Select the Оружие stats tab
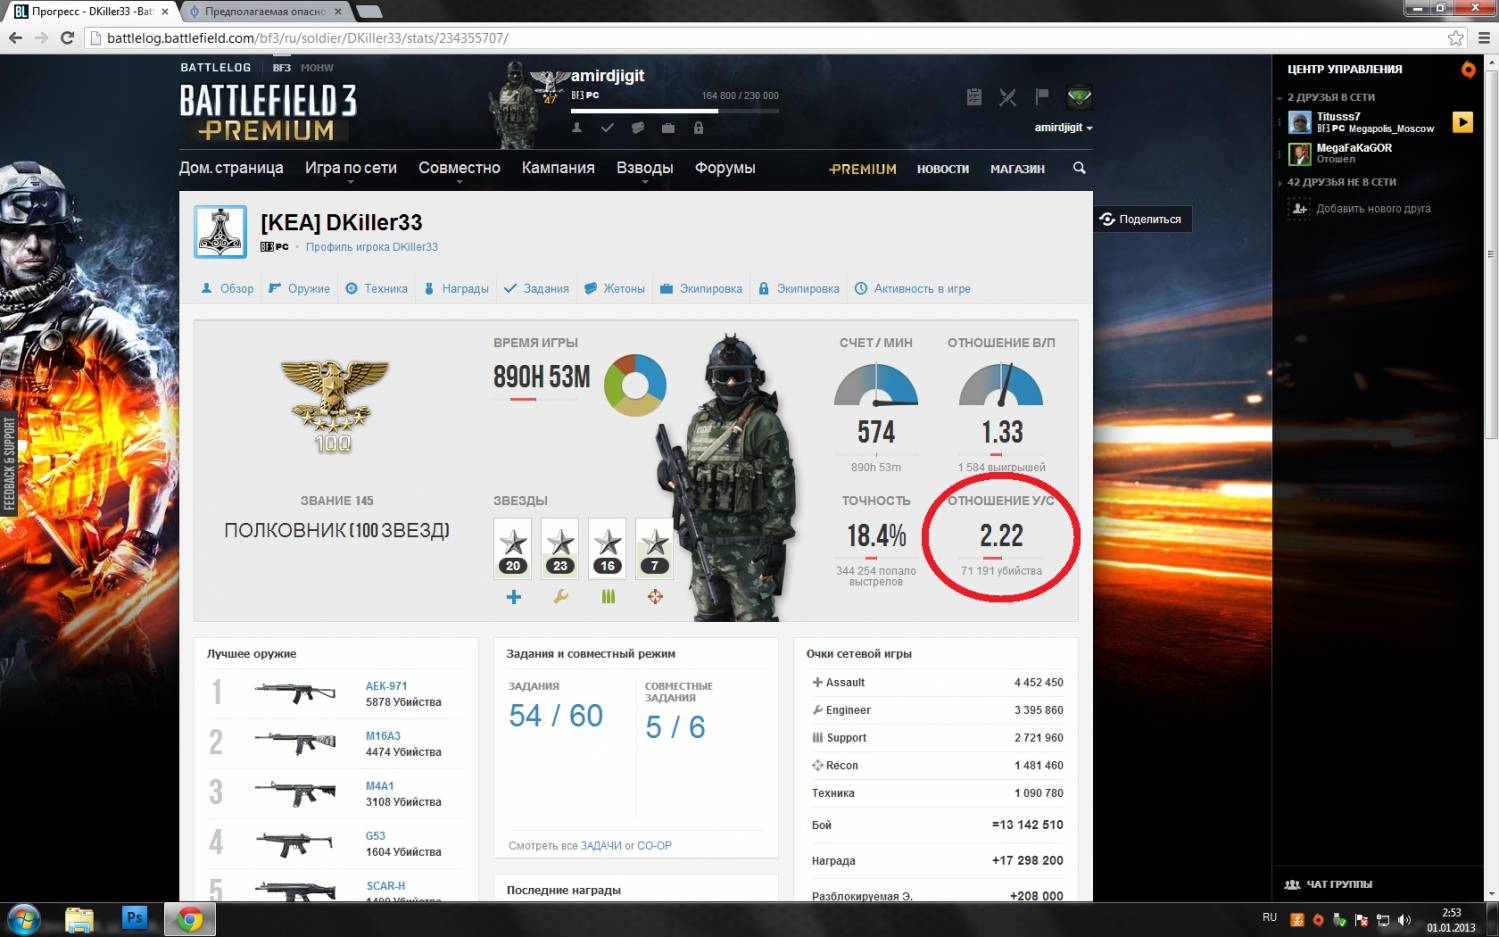Viewport: 1499px width, 937px height. pyautogui.click(x=299, y=289)
